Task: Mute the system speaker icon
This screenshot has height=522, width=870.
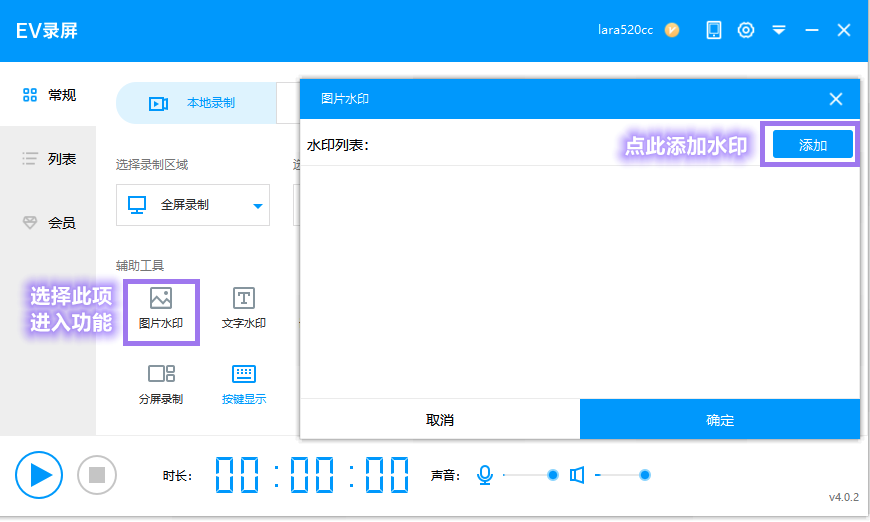Action: coord(577,475)
